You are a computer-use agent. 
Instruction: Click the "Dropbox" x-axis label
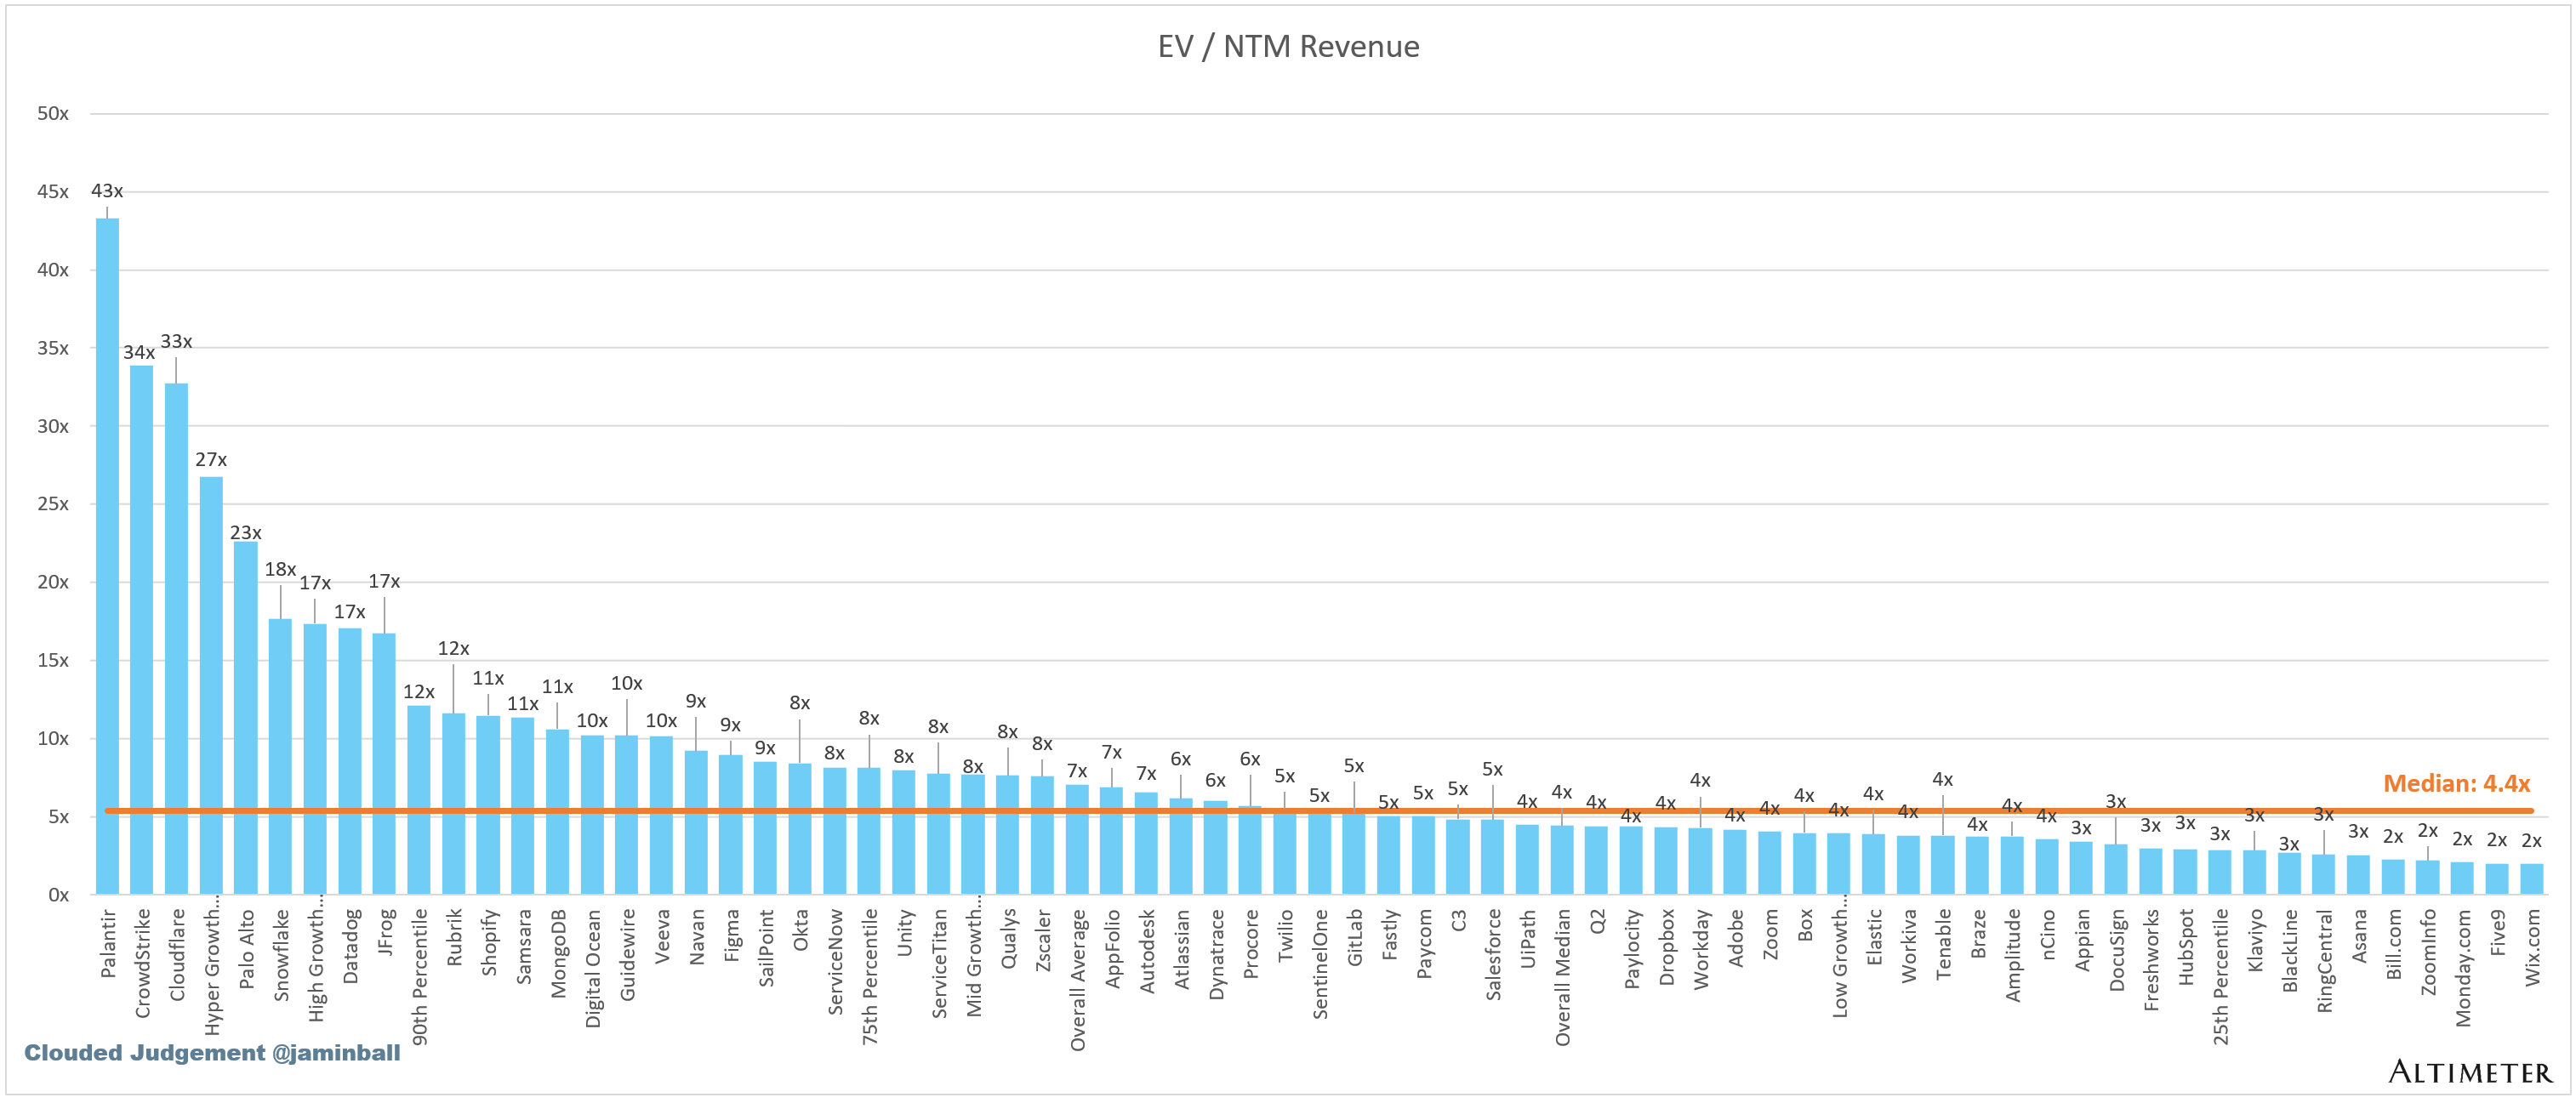coord(1667,947)
